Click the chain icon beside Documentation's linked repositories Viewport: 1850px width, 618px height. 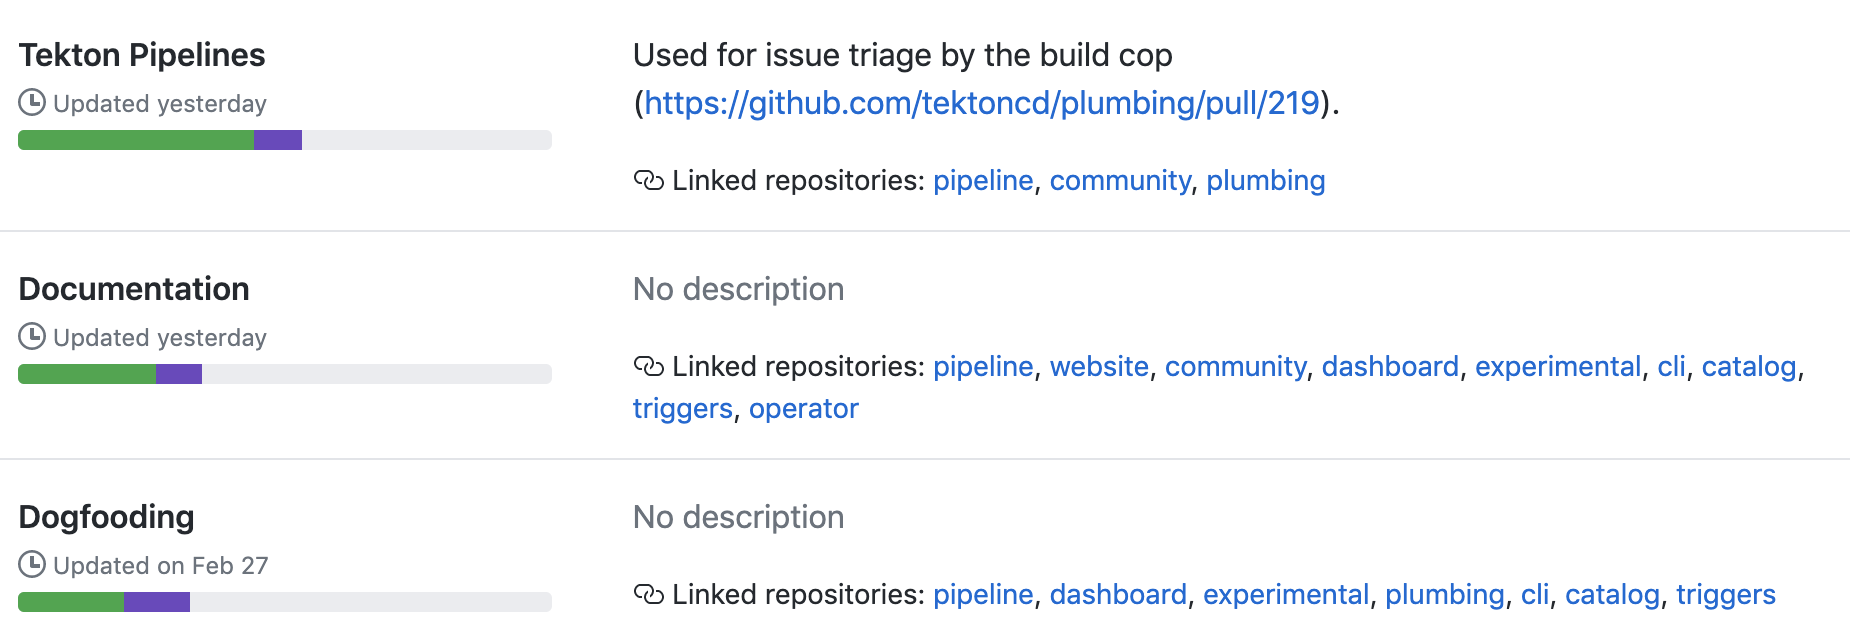[x=648, y=366]
